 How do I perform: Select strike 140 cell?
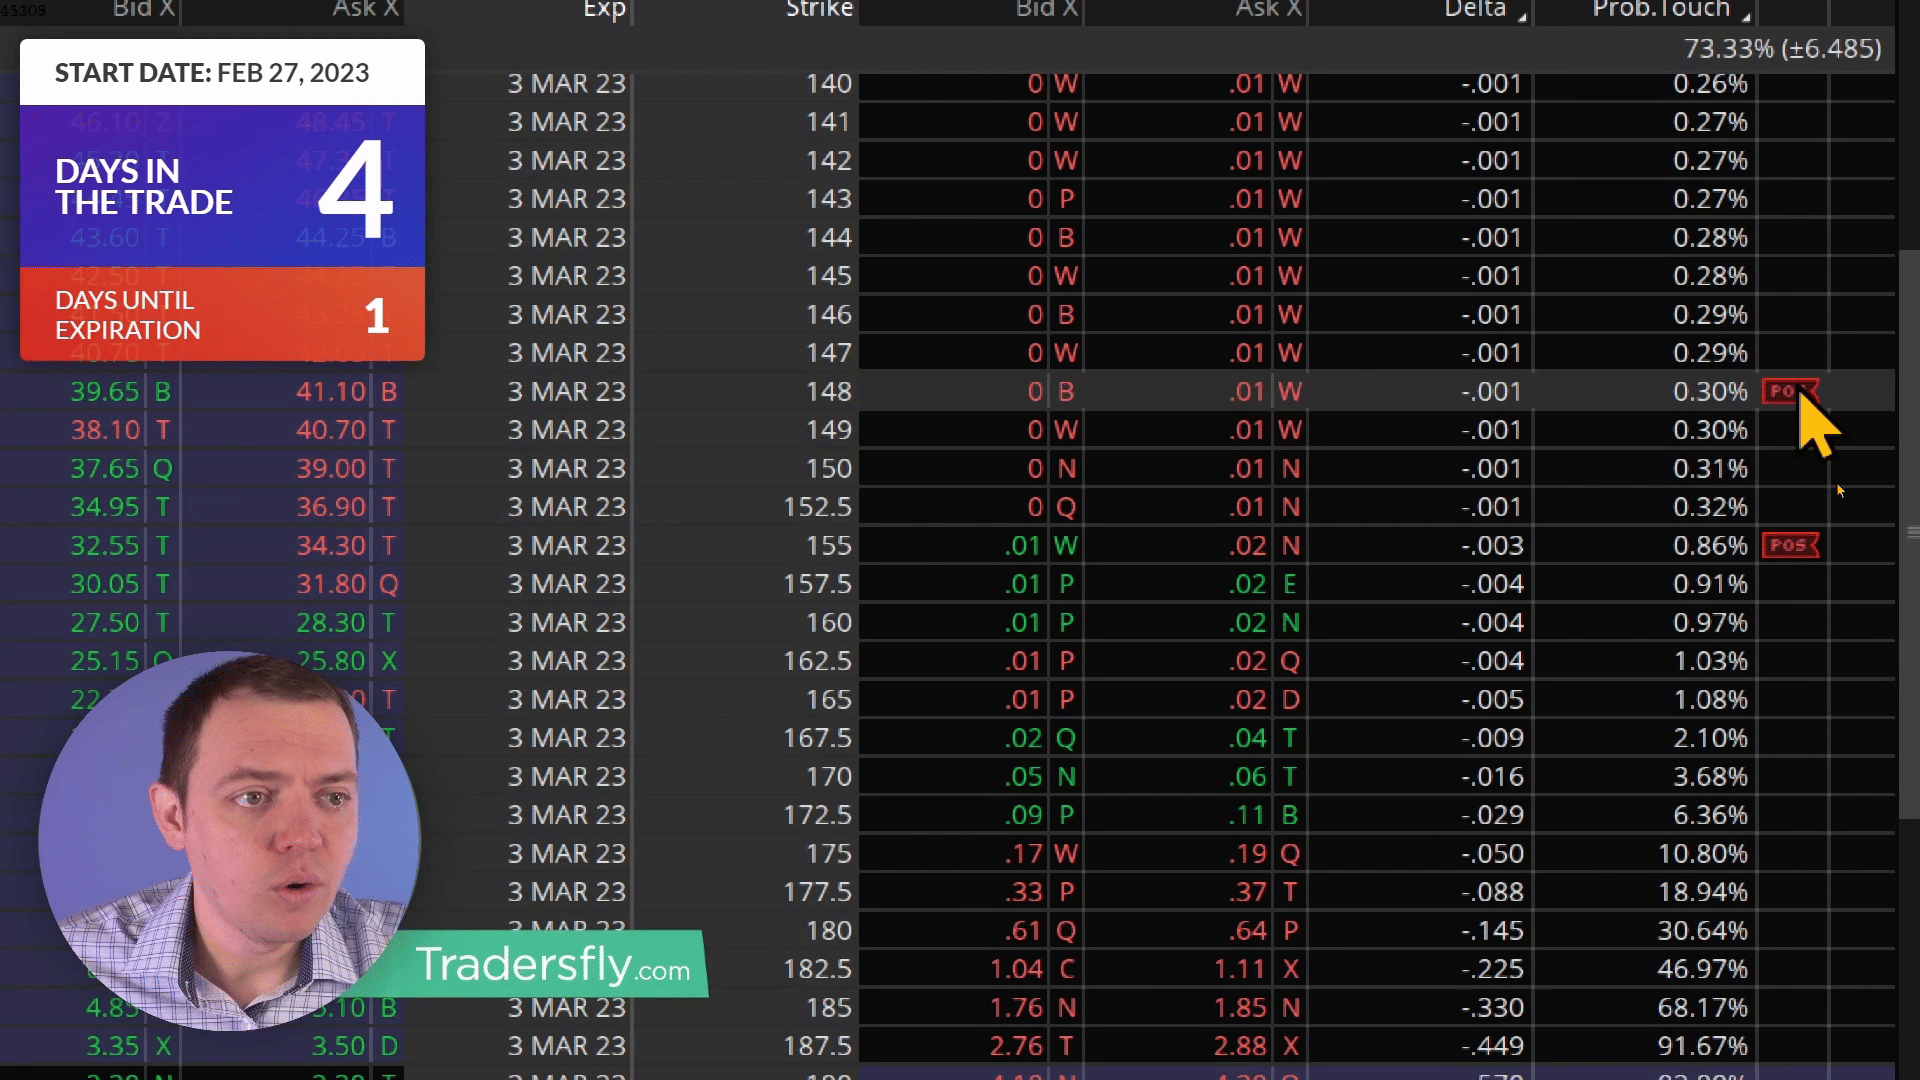click(x=829, y=84)
